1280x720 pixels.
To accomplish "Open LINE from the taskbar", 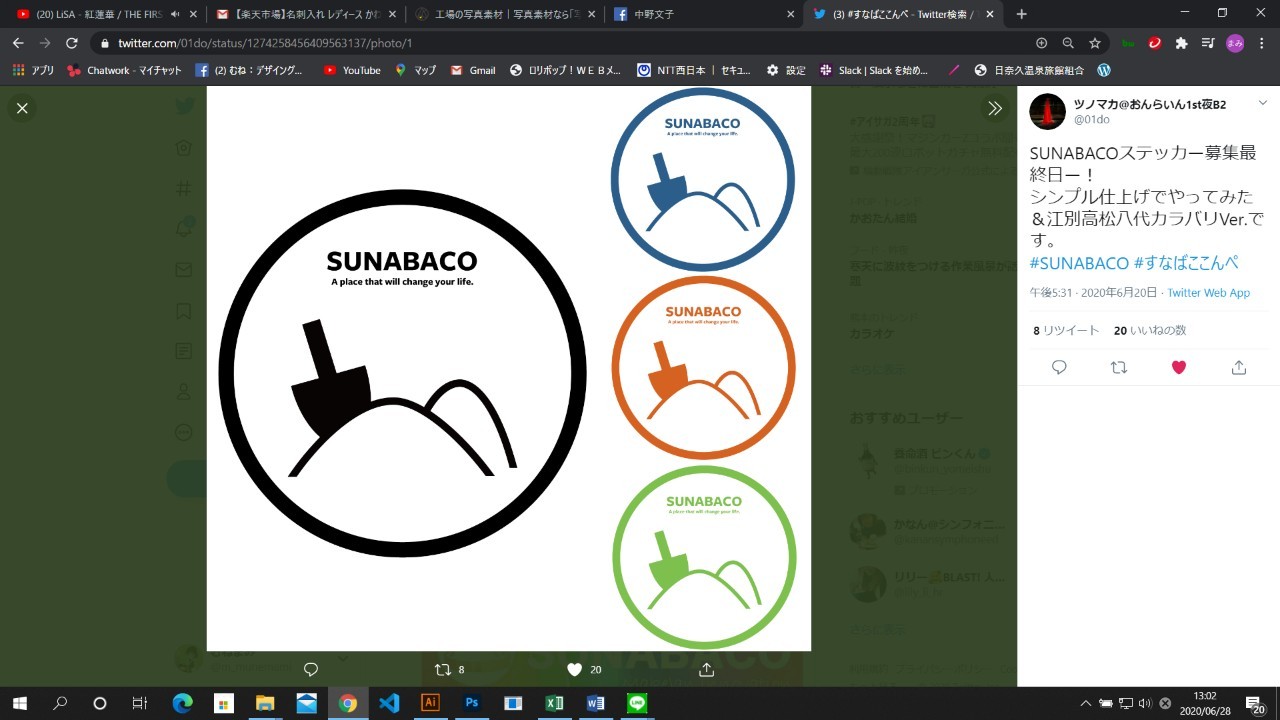I will pos(637,703).
